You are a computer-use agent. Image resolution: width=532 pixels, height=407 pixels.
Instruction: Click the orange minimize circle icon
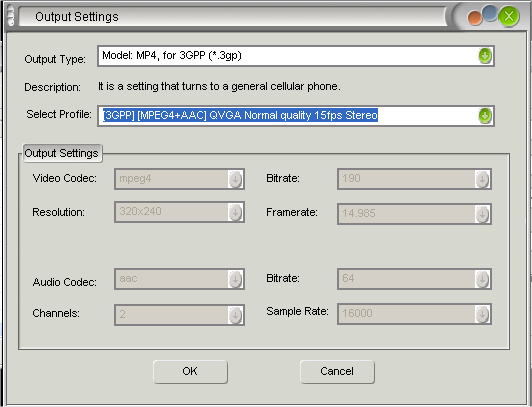point(475,18)
